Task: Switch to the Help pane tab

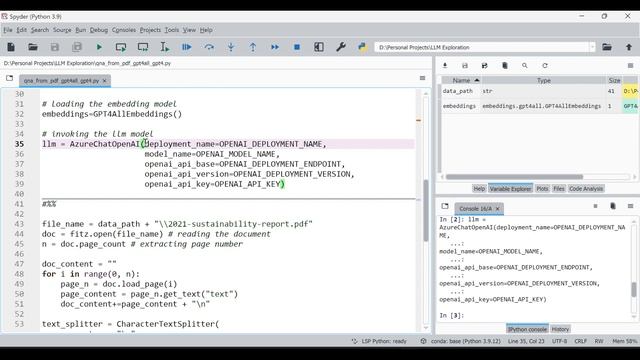Action: 479,189
